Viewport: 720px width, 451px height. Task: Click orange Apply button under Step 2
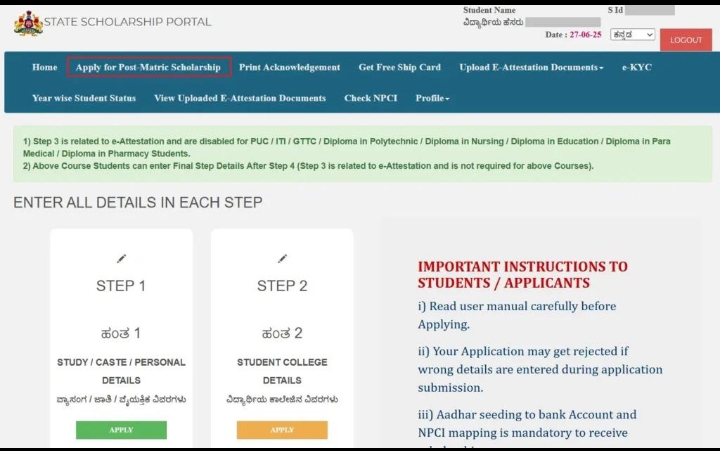pos(282,430)
